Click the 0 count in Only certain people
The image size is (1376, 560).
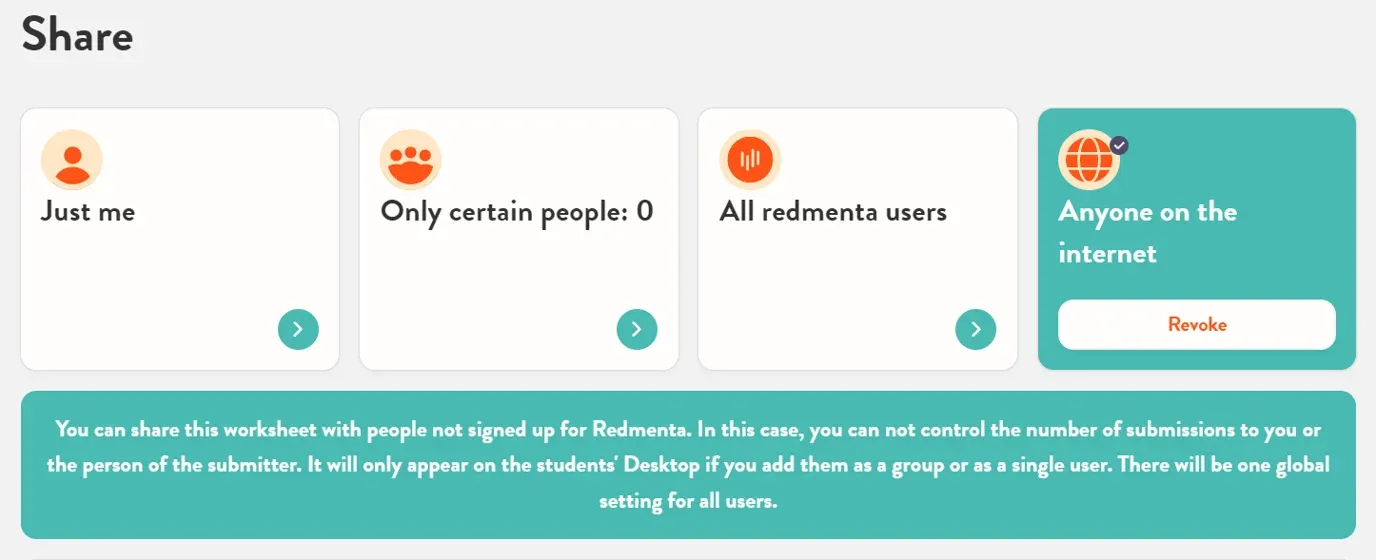click(645, 212)
